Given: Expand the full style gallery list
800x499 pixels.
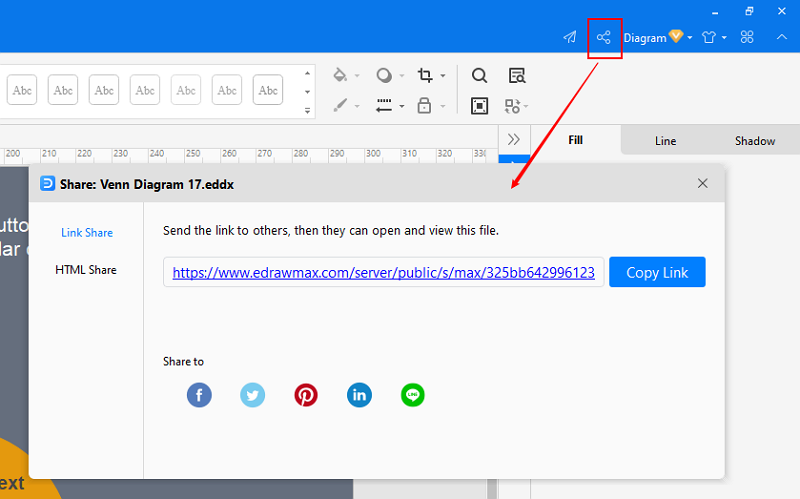Looking at the screenshot, I should (x=307, y=110).
